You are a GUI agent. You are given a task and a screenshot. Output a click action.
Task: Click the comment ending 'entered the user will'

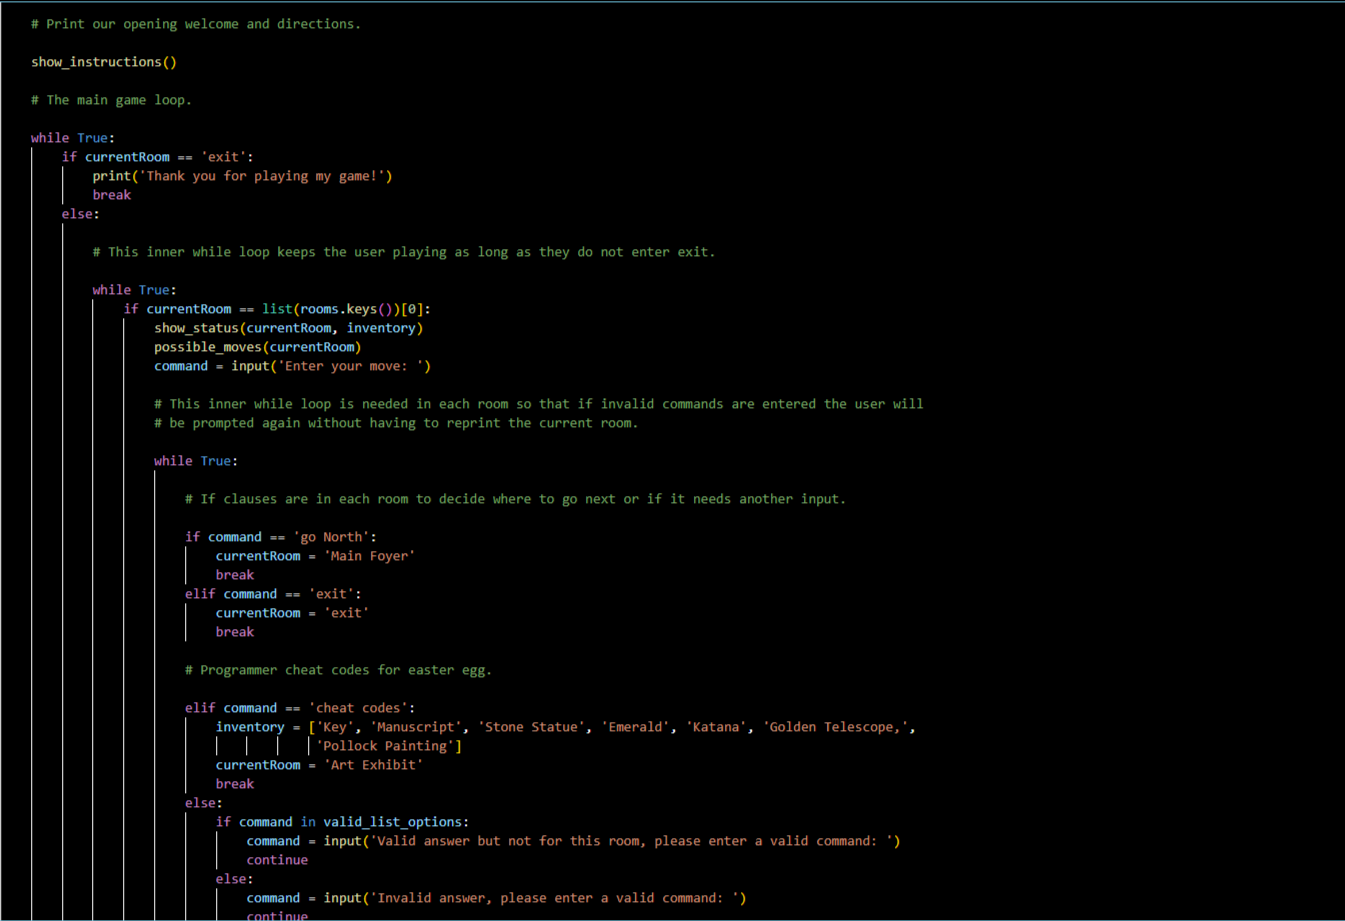coord(539,404)
